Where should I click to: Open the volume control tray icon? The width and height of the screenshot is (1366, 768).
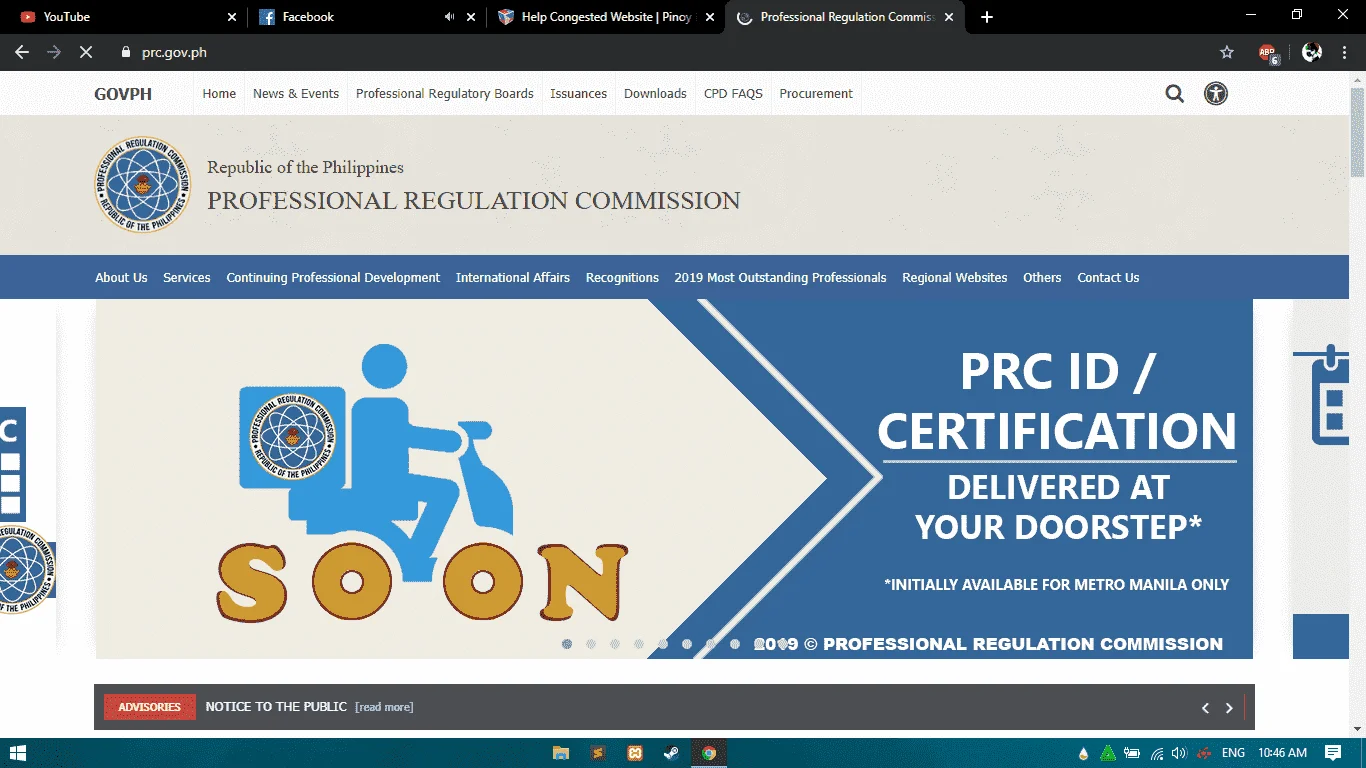(x=1180, y=753)
